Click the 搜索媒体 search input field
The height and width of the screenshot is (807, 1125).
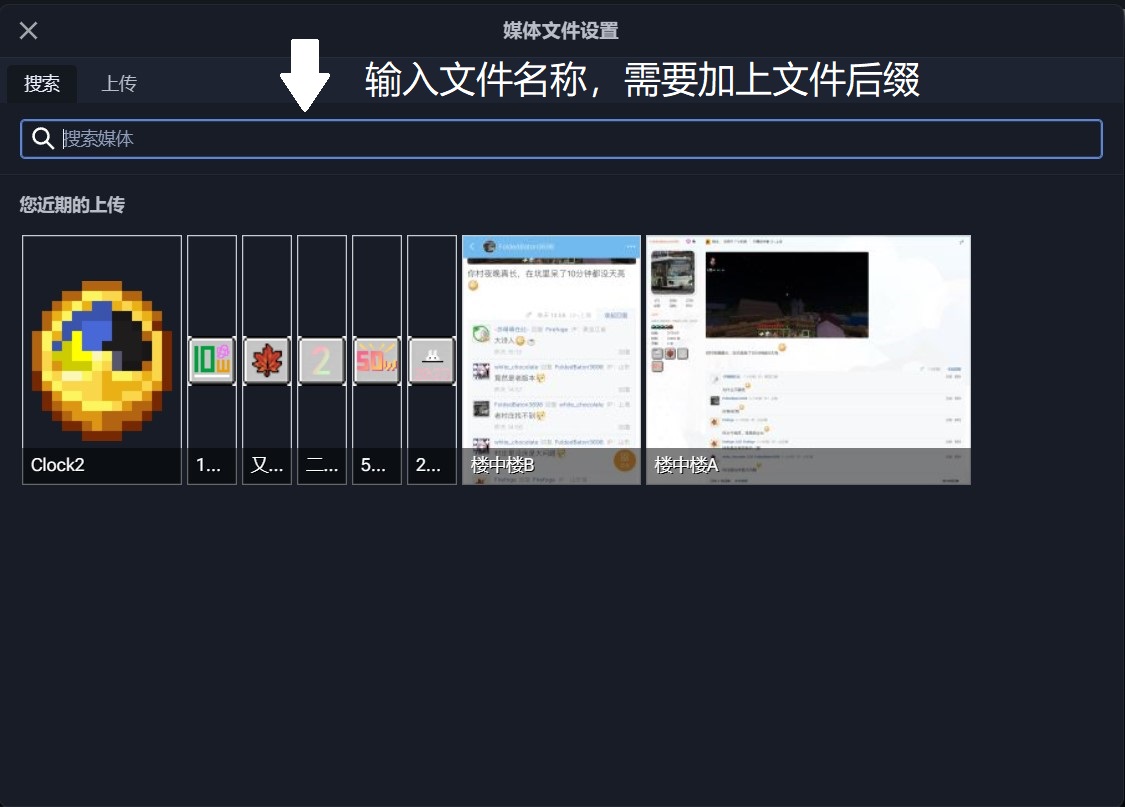click(x=561, y=139)
